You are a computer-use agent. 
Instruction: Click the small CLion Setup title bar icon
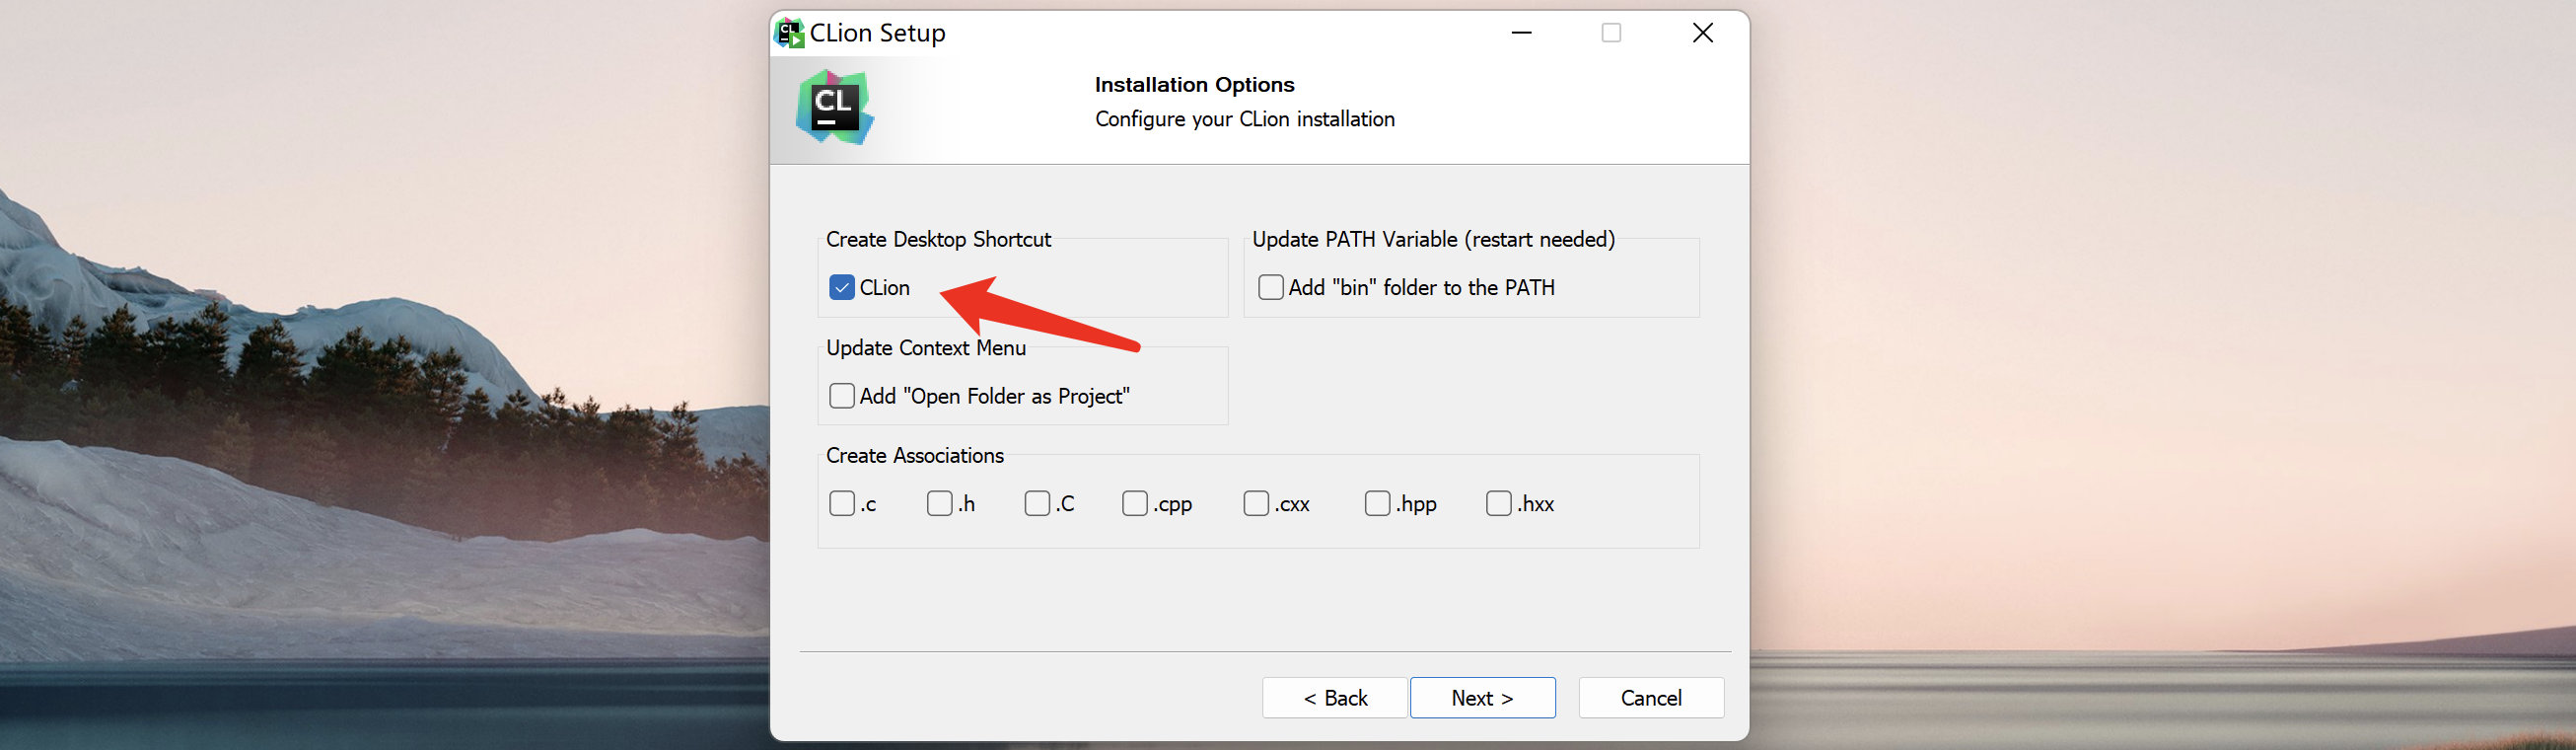790,33
